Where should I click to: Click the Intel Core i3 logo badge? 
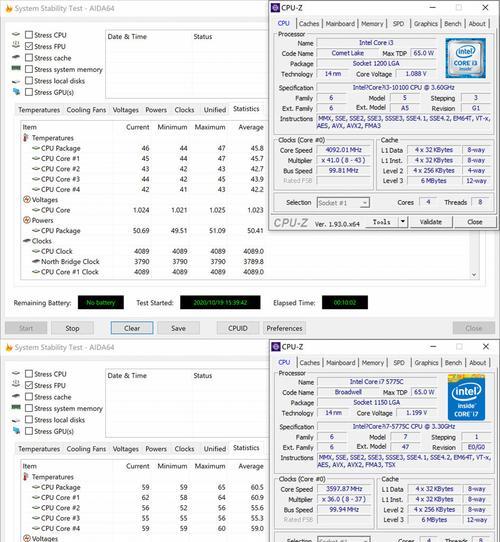[x=465, y=58]
